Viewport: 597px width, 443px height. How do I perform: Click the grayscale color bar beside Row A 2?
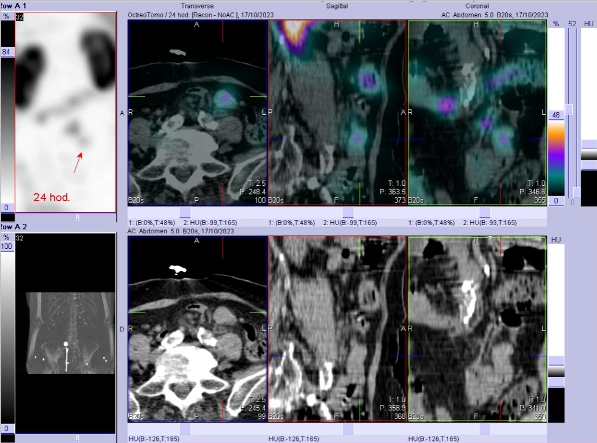(x=7, y=337)
